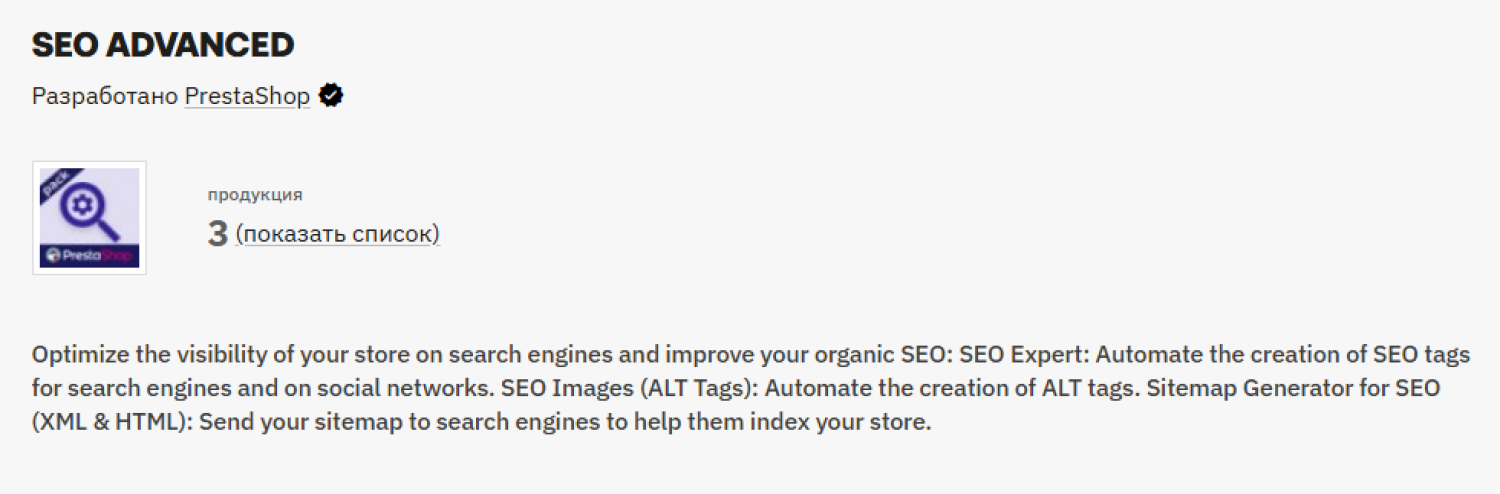Click the verified badge next to PrestaShop
Viewport: 1500px width, 494px height.
[x=332, y=96]
